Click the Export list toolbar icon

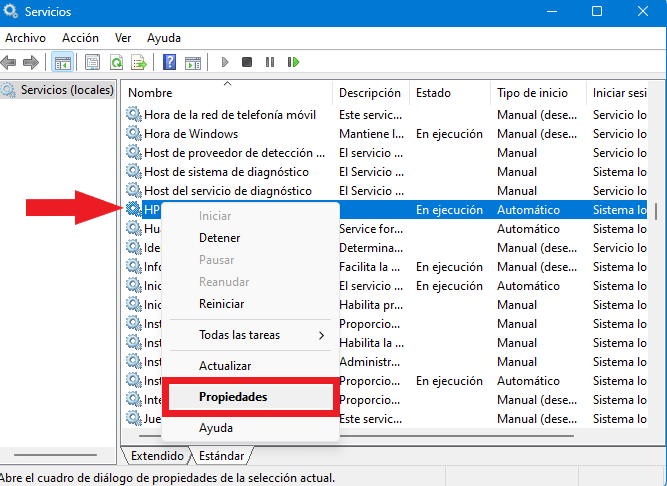click(x=139, y=63)
